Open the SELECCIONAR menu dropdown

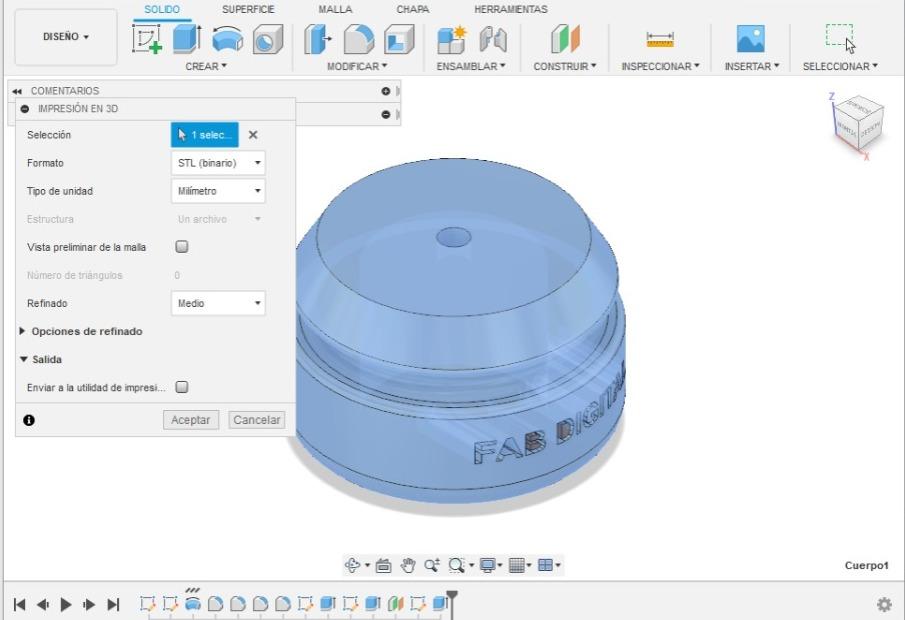840,66
